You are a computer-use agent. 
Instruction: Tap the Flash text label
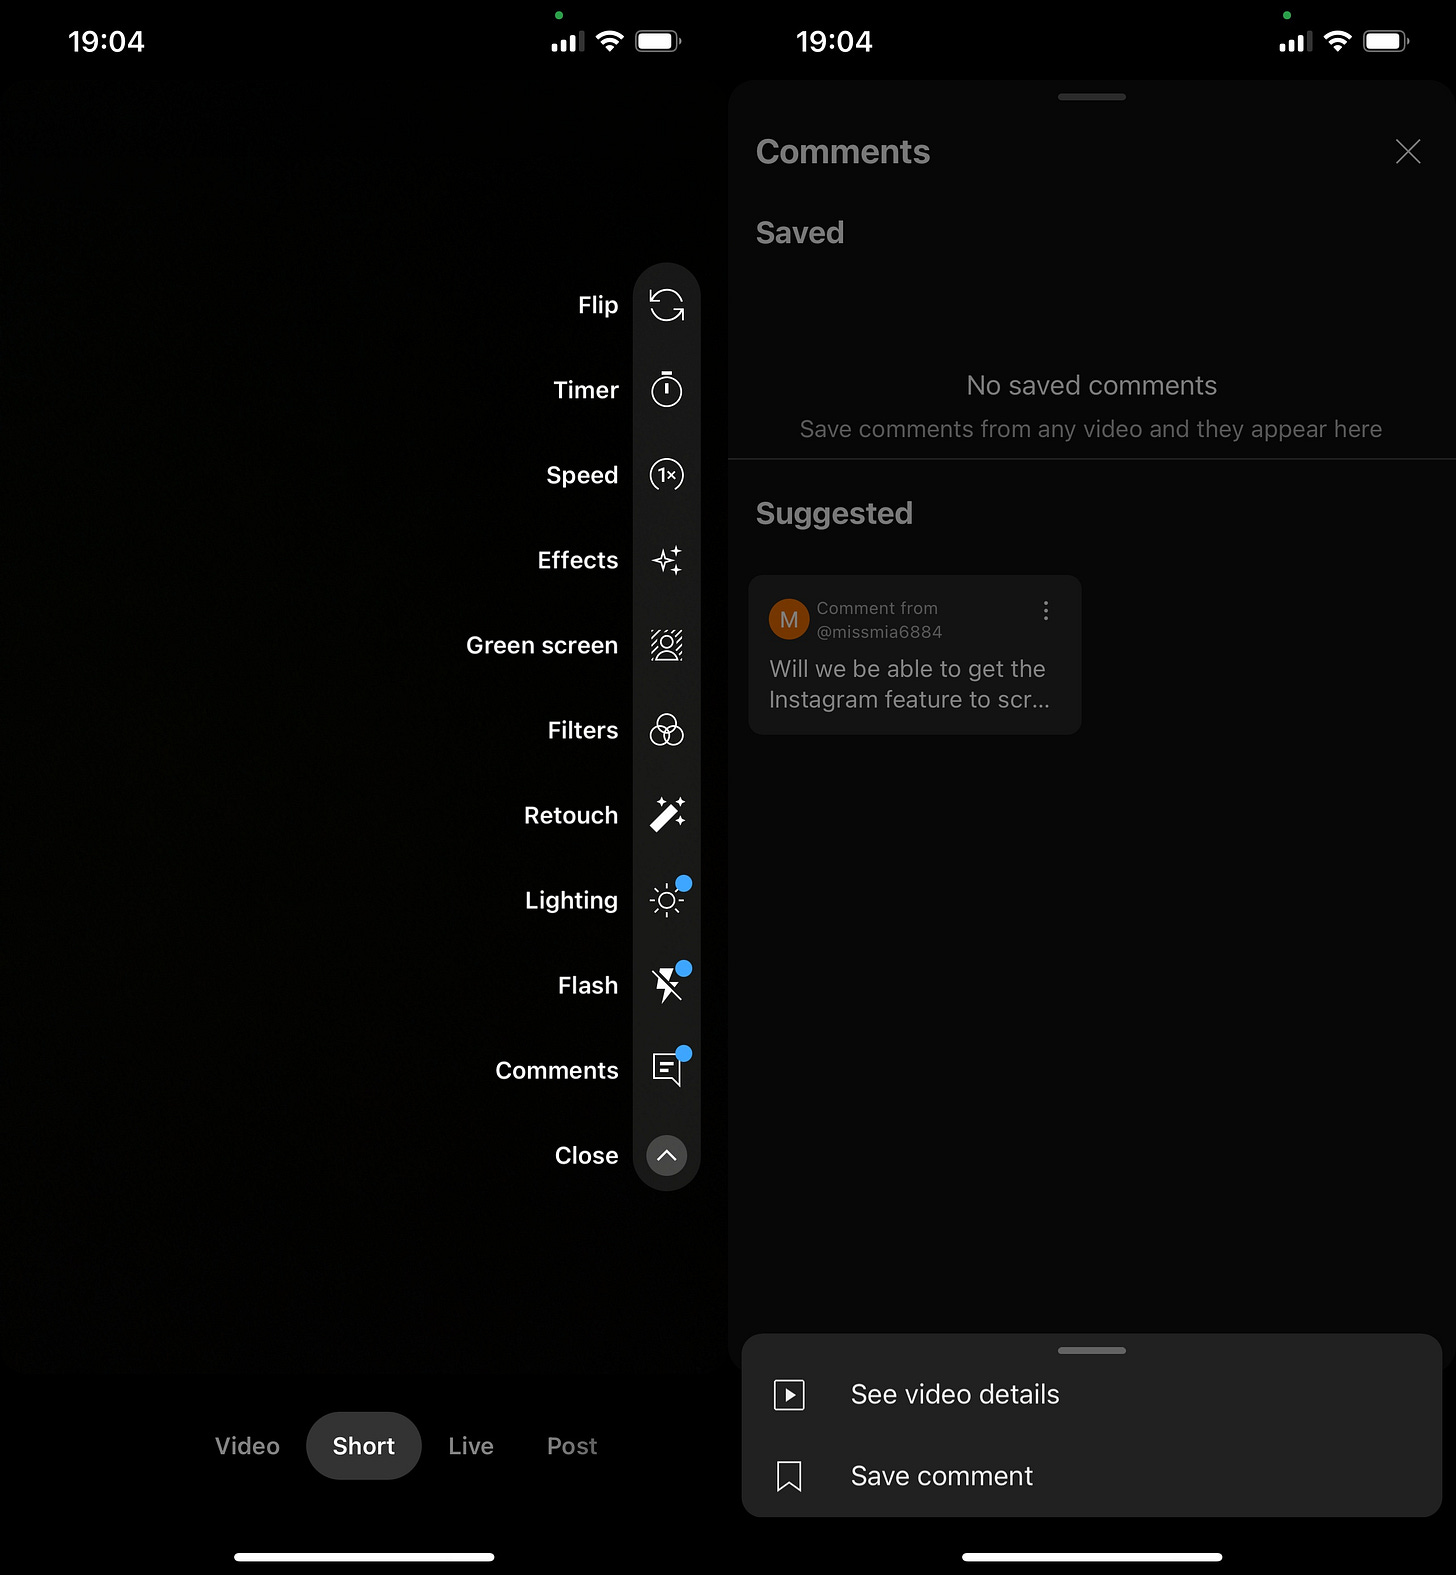pos(588,985)
